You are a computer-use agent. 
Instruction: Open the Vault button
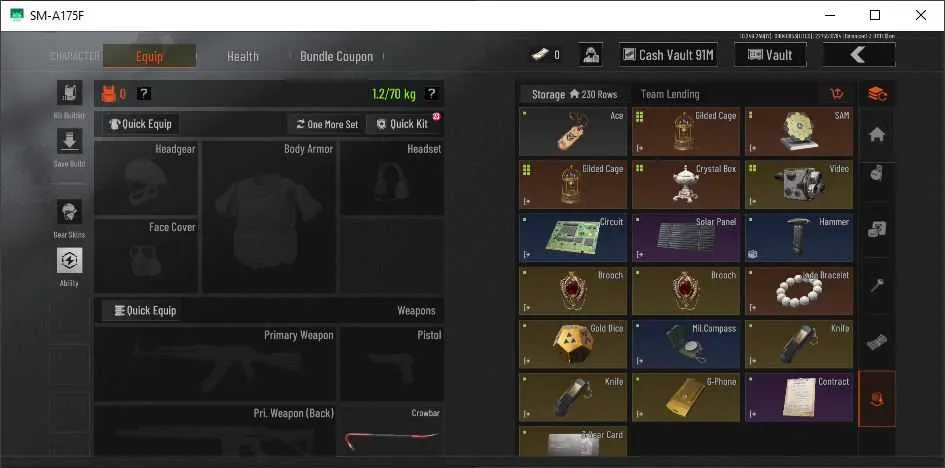pyautogui.click(x=770, y=55)
